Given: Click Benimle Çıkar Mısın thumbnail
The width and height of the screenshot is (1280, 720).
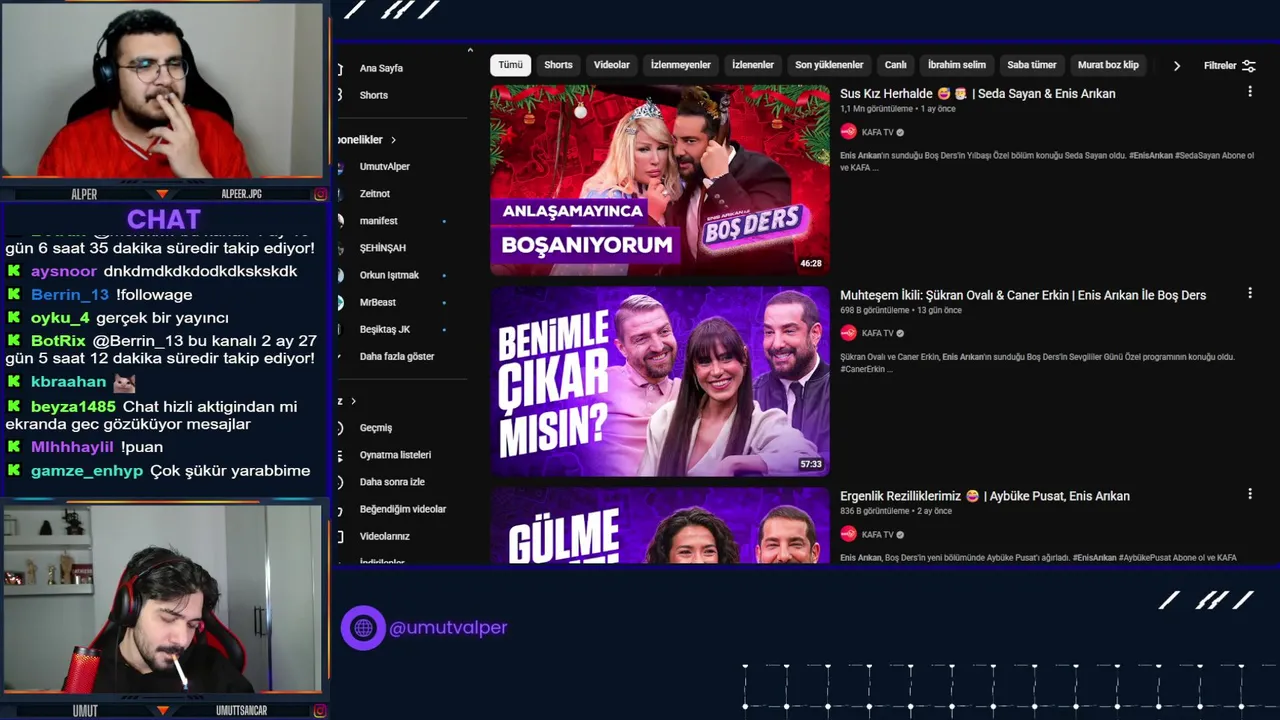Looking at the screenshot, I should point(660,381).
